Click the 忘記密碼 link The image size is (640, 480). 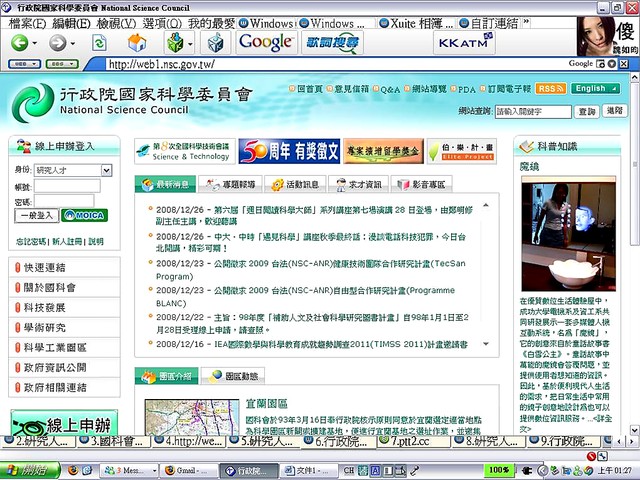31,242
